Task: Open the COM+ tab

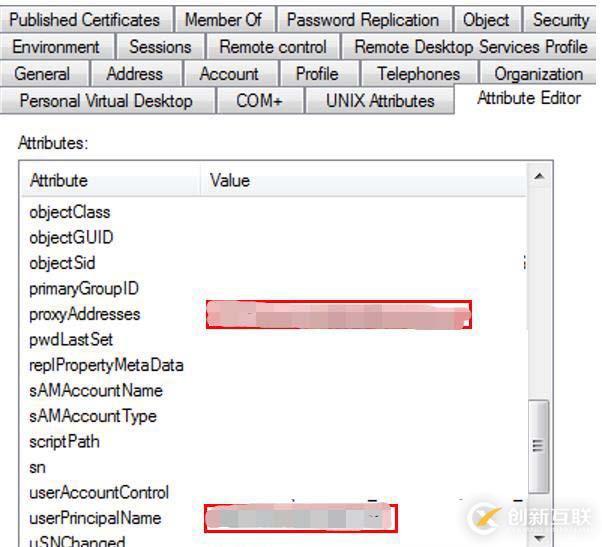Action: (260, 101)
